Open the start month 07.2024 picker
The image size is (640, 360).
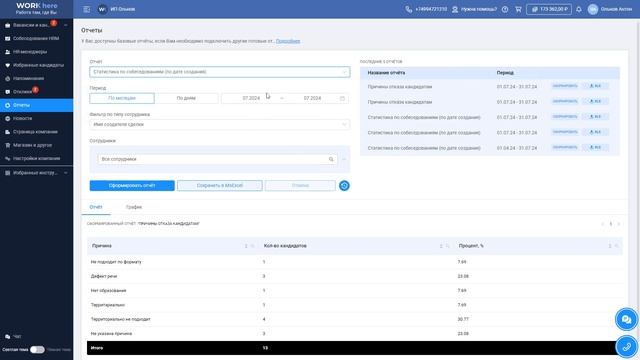(251, 98)
